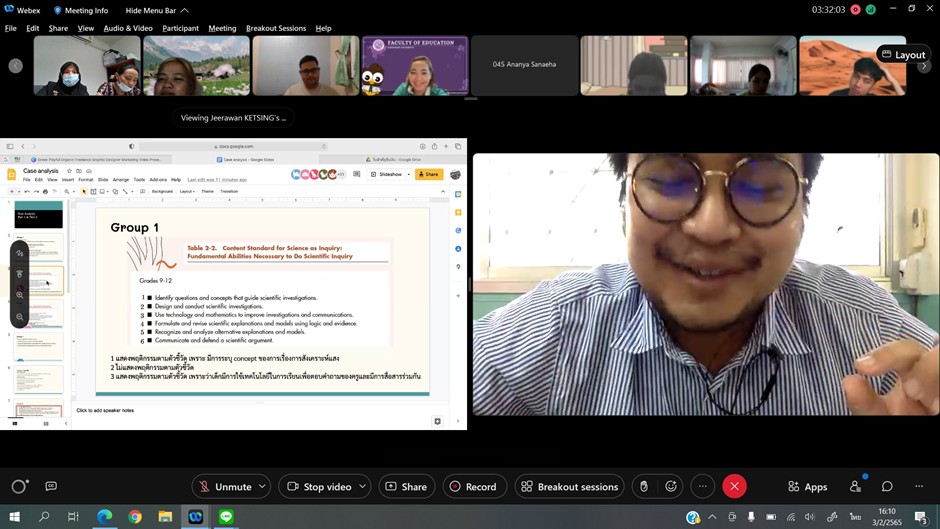Toggle closed captions button

tap(51, 486)
